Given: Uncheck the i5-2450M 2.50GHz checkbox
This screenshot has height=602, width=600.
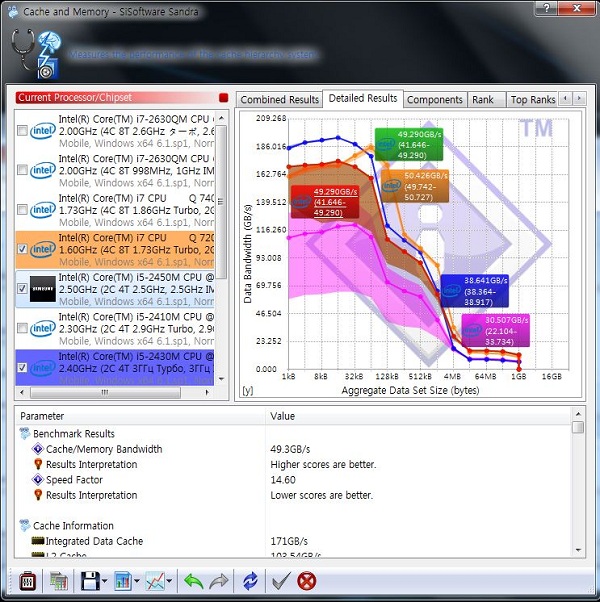Looking at the screenshot, I should point(22,288).
